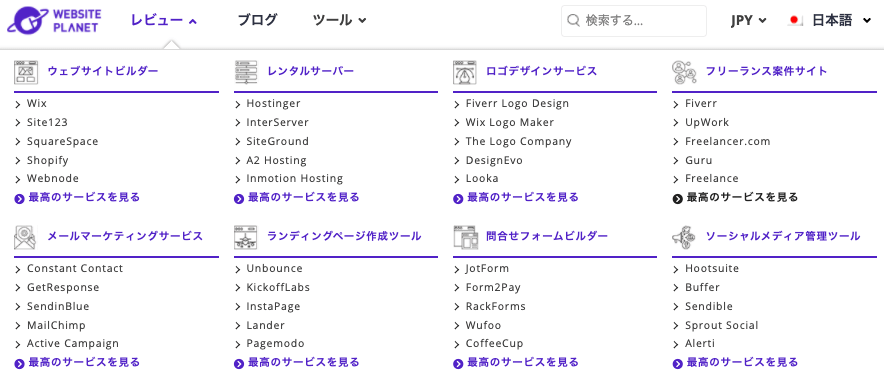This screenshot has width=884, height=386.
Task: Click the contact form builder icon
Action: point(465,237)
